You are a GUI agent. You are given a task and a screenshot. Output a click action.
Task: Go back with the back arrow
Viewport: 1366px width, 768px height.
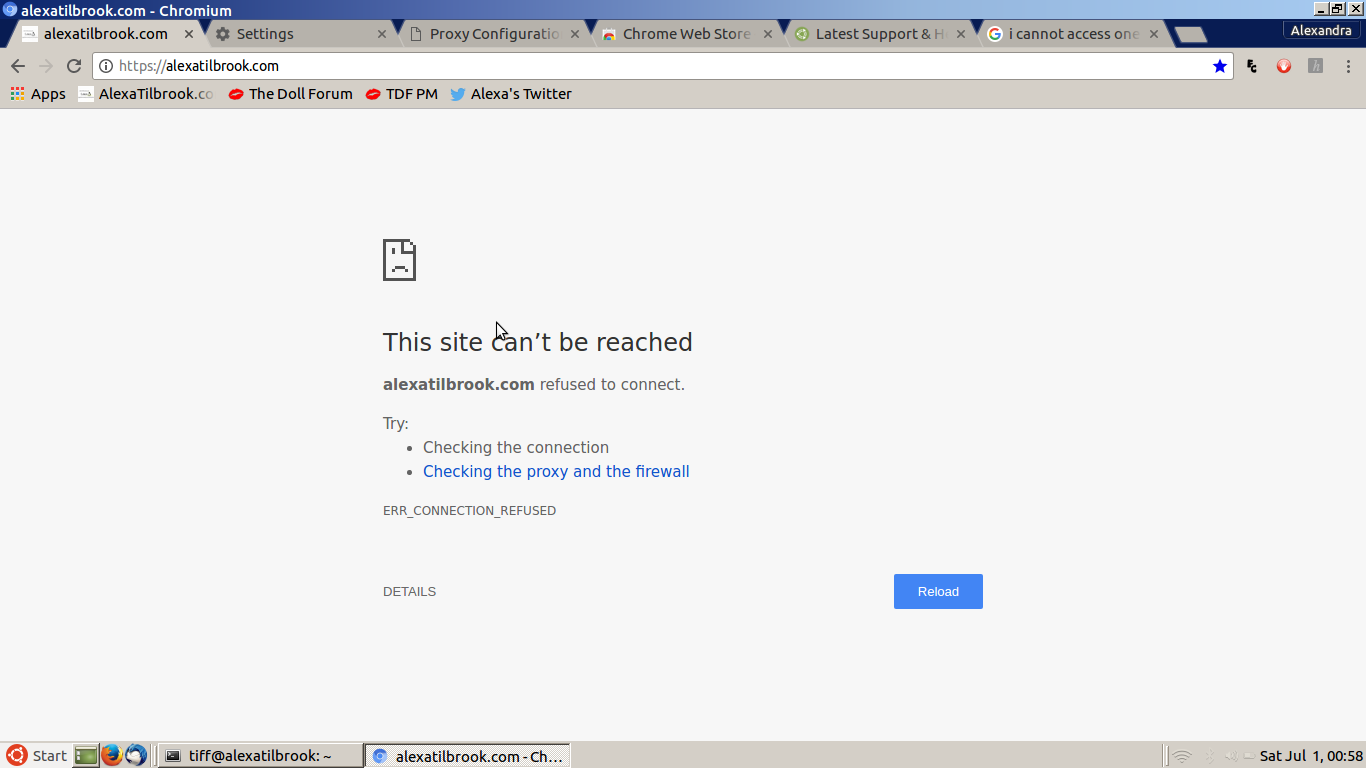(x=18, y=66)
